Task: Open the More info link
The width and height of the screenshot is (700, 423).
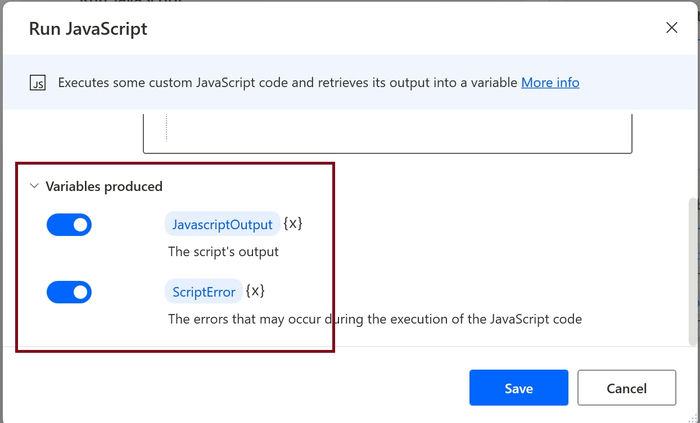Action: click(x=550, y=83)
